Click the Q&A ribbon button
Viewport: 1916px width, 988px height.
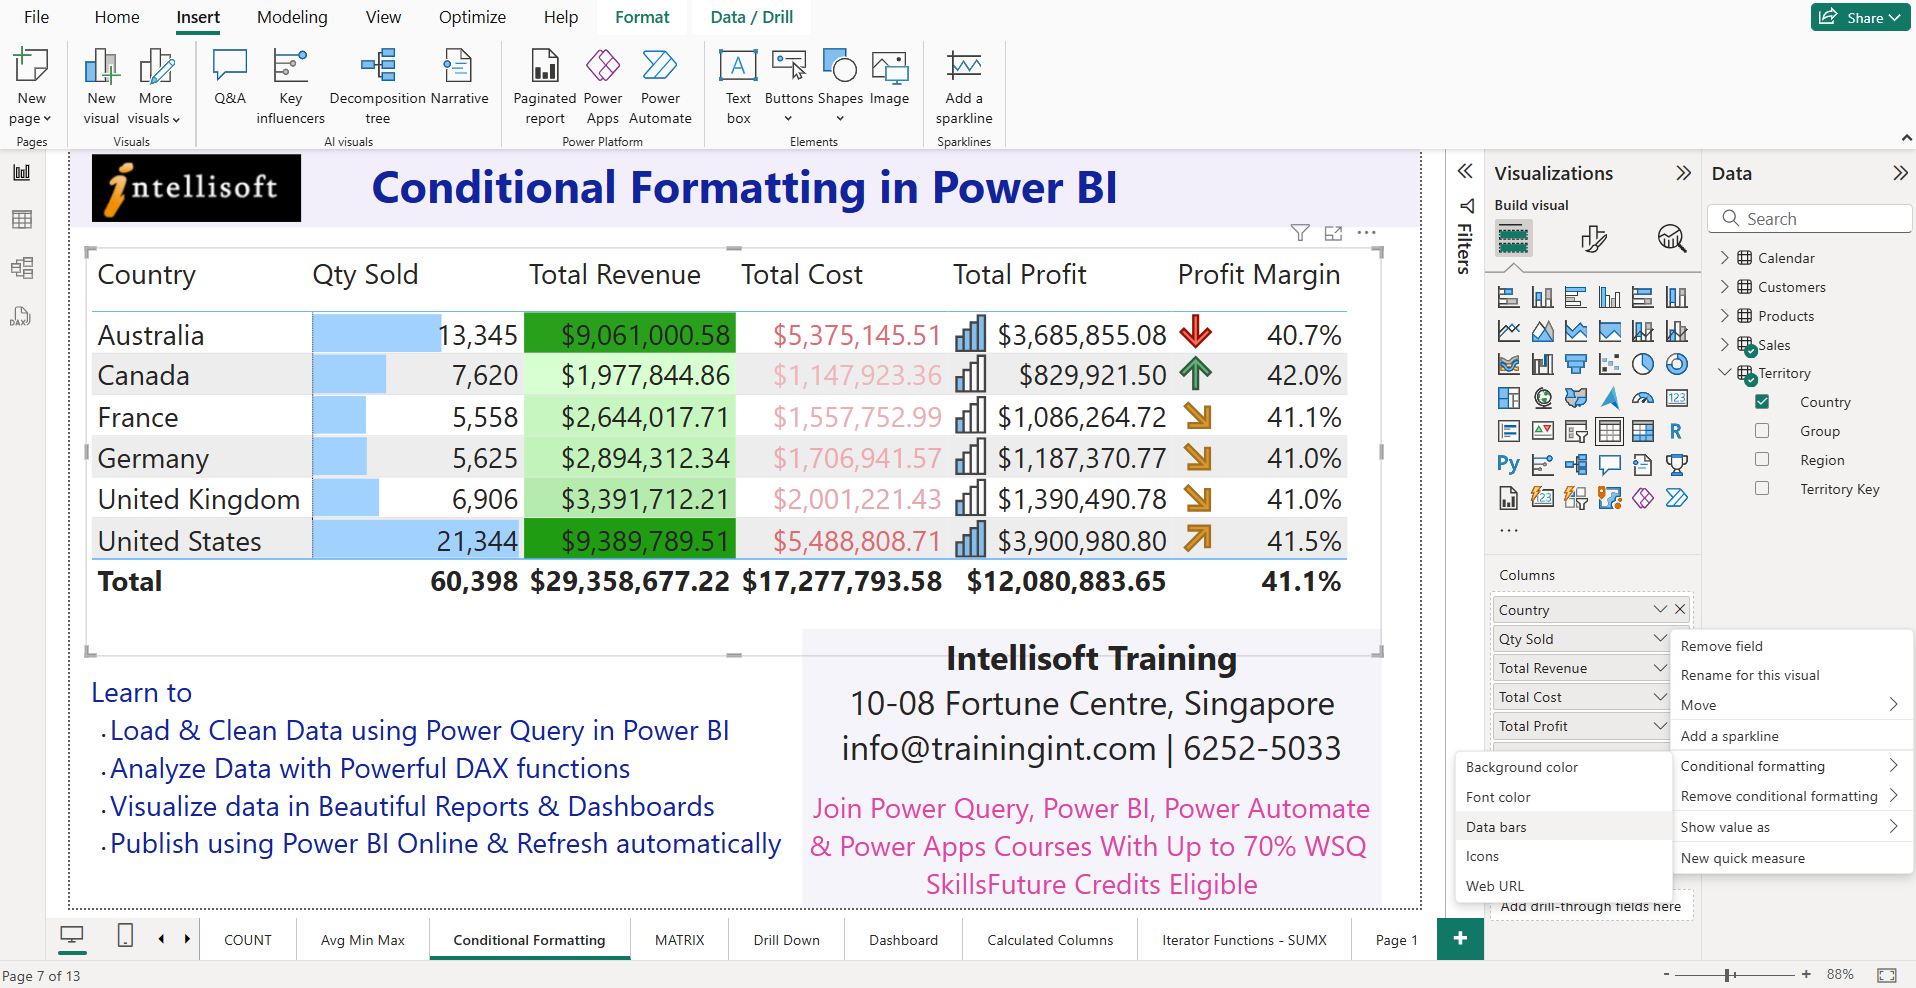coord(230,78)
